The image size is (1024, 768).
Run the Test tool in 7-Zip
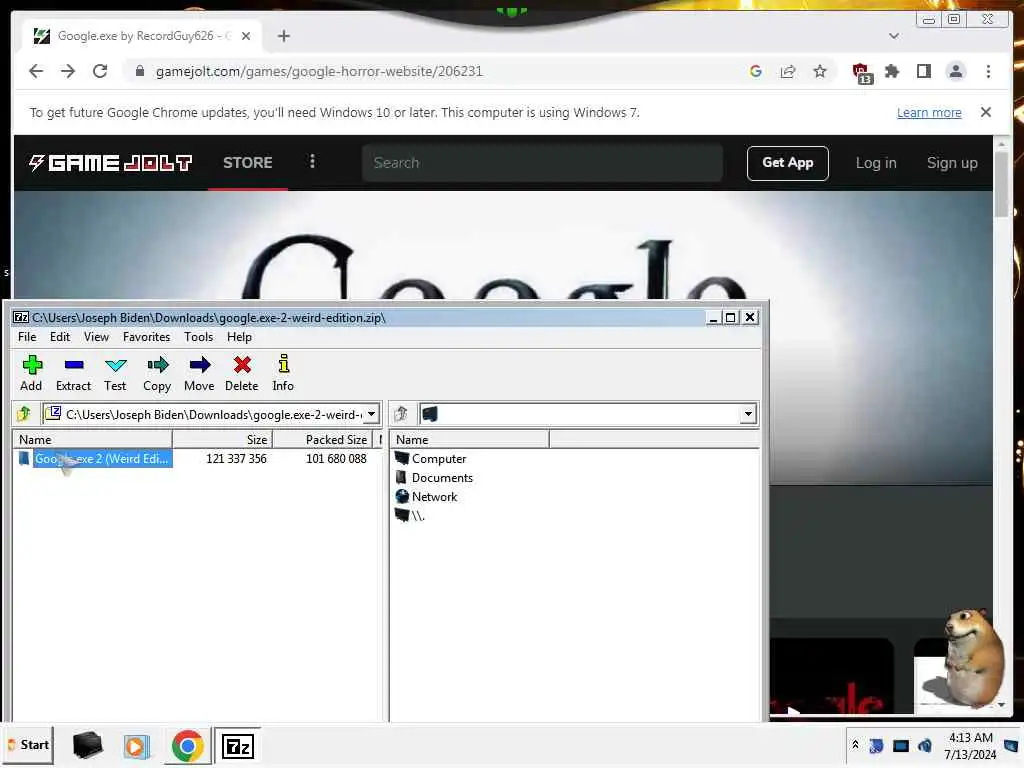tap(115, 373)
